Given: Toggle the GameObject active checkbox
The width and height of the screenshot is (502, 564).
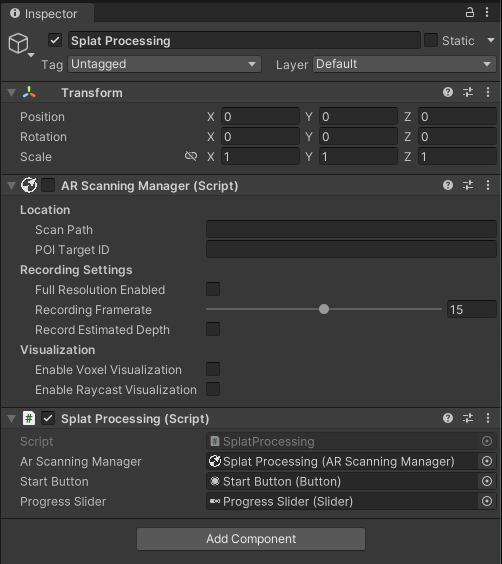Looking at the screenshot, I should [55, 40].
